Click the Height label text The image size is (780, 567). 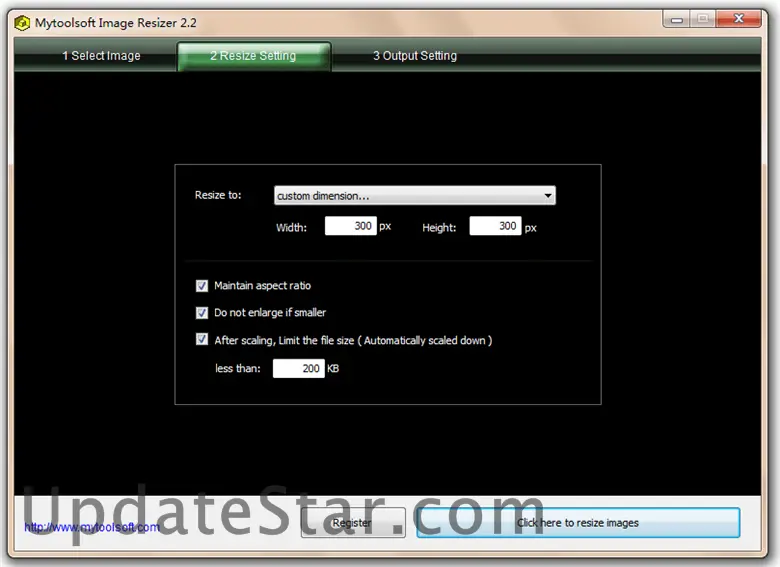[x=439, y=228]
